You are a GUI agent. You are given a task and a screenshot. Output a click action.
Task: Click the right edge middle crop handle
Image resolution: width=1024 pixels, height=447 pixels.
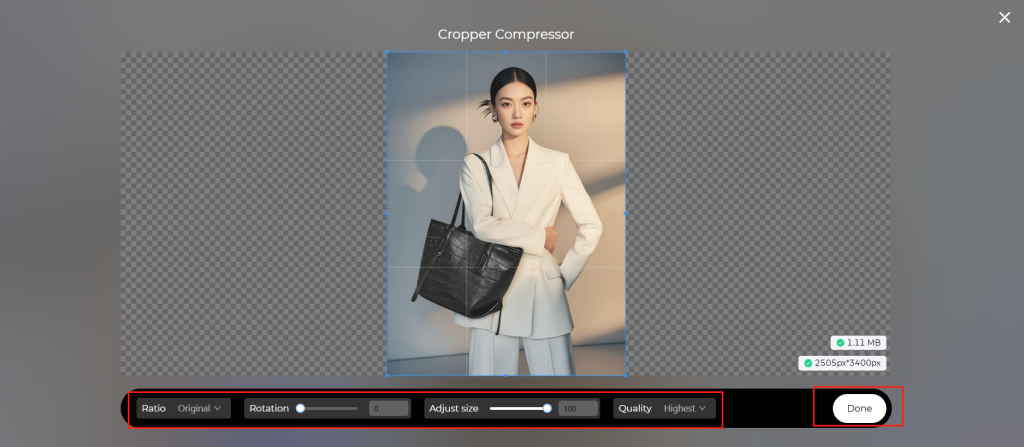point(626,214)
